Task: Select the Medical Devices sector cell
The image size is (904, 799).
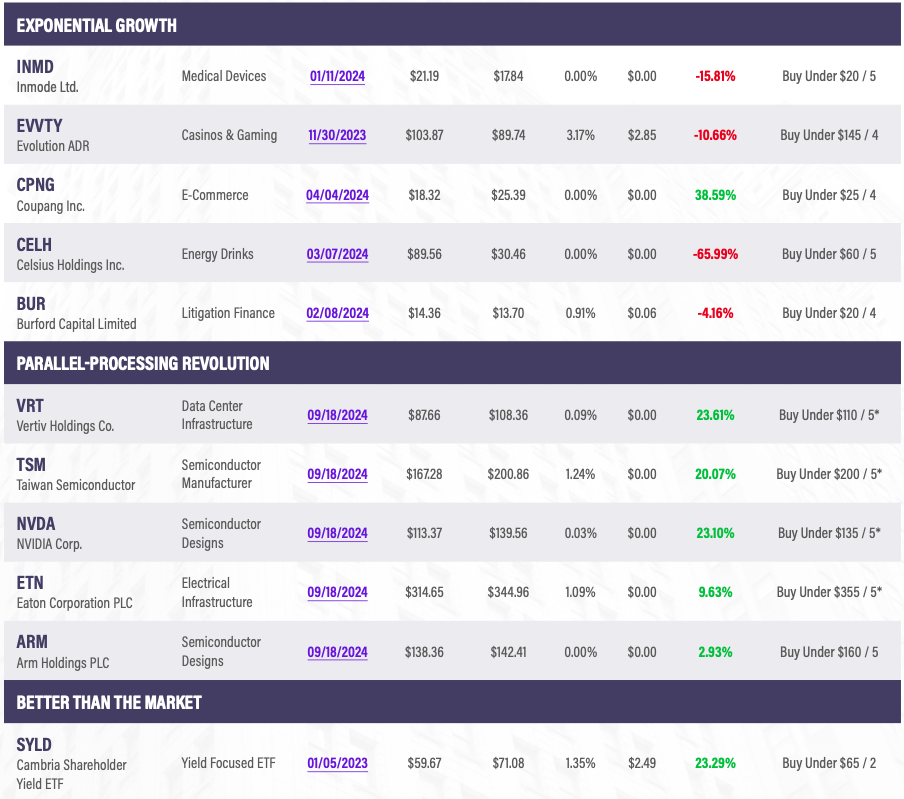Action: (x=224, y=76)
